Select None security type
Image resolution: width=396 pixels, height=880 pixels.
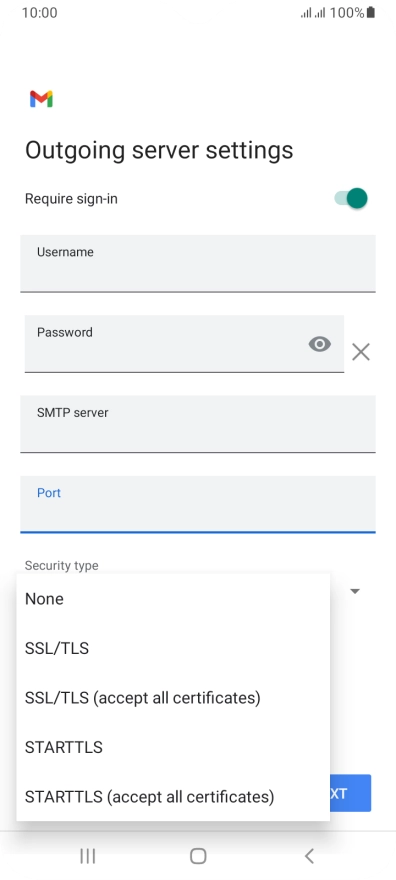point(173,599)
